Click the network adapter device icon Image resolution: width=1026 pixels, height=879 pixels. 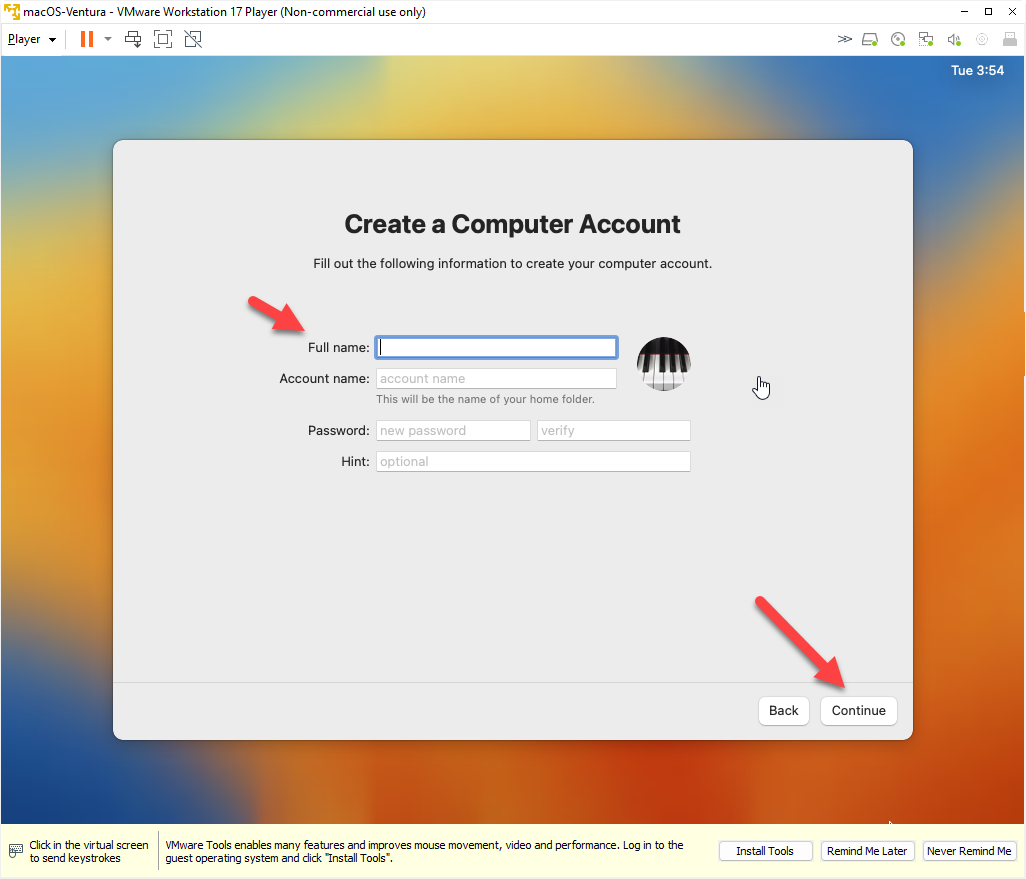[x=926, y=39]
